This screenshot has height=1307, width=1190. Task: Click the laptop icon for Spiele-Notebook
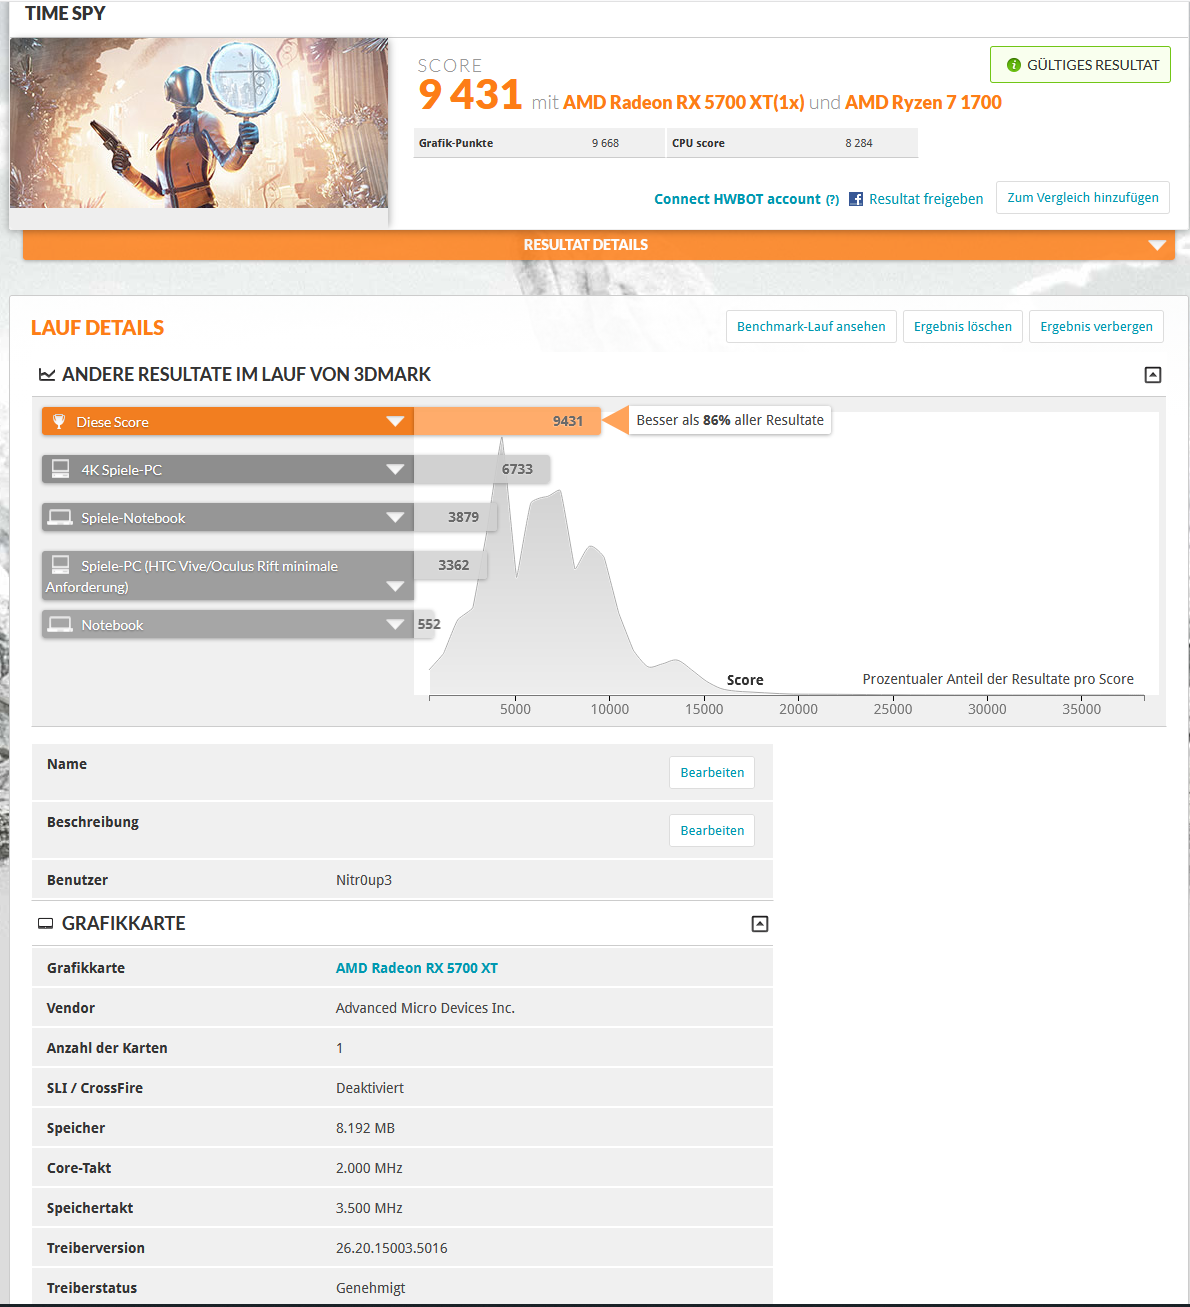[x=60, y=517]
